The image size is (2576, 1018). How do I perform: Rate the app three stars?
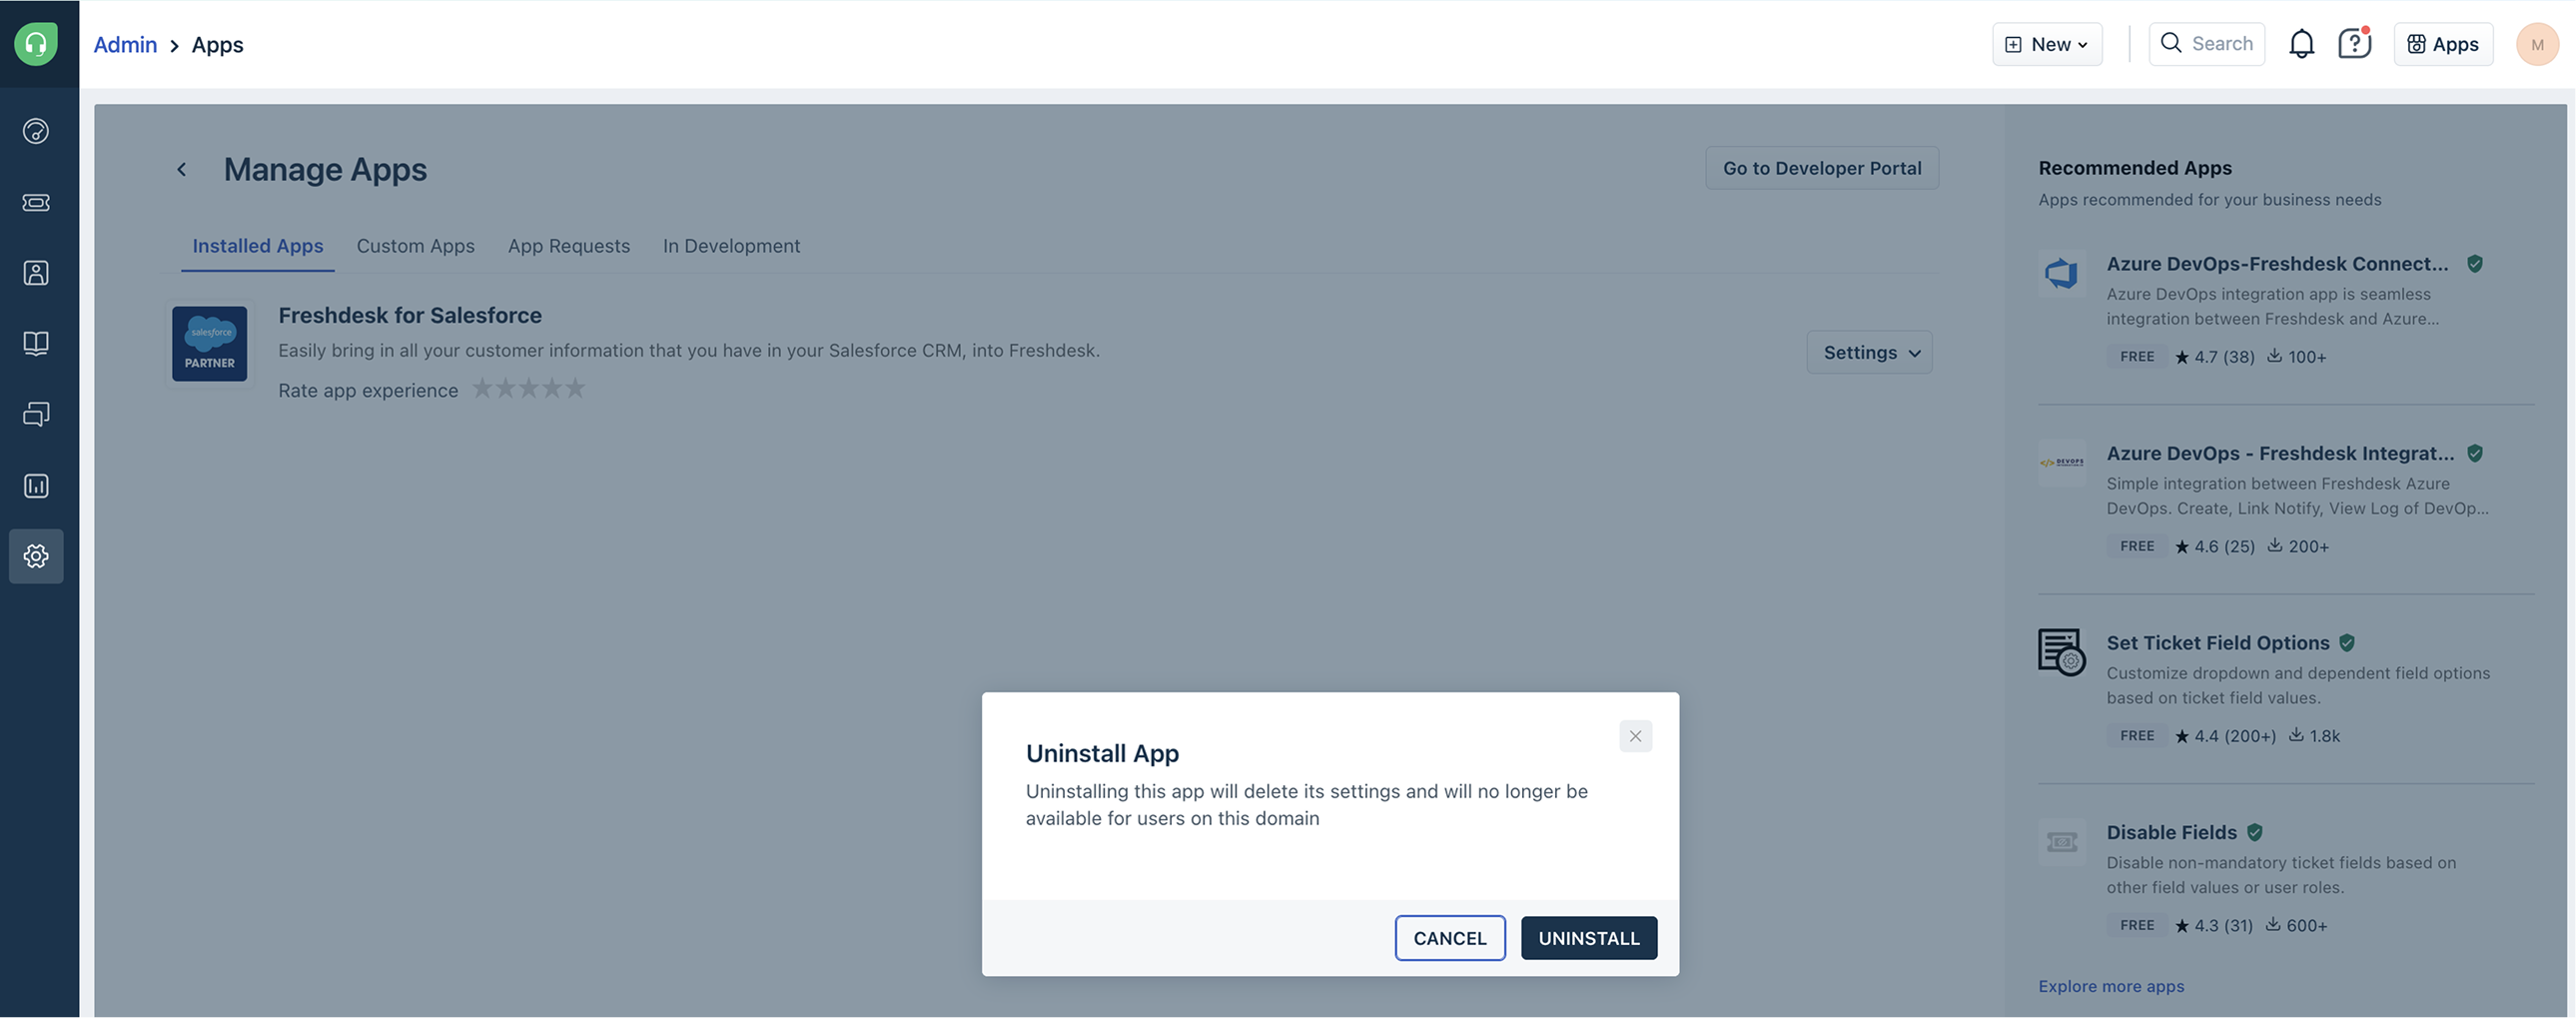(x=529, y=388)
